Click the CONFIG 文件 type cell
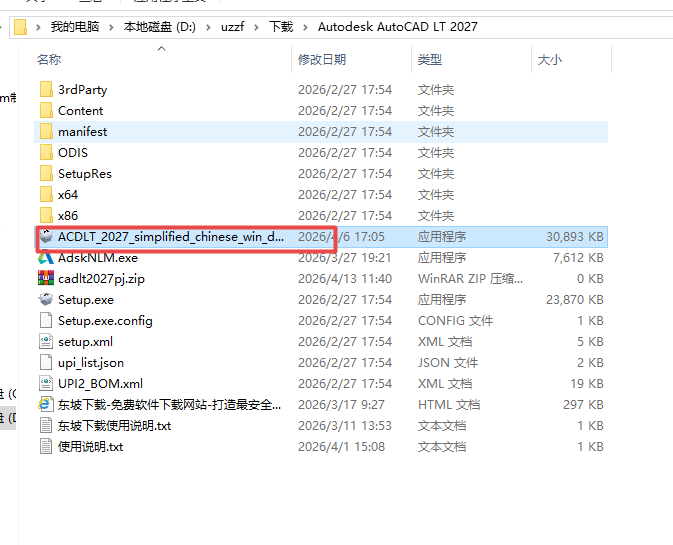The width and height of the screenshot is (673, 545). click(455, 321)
